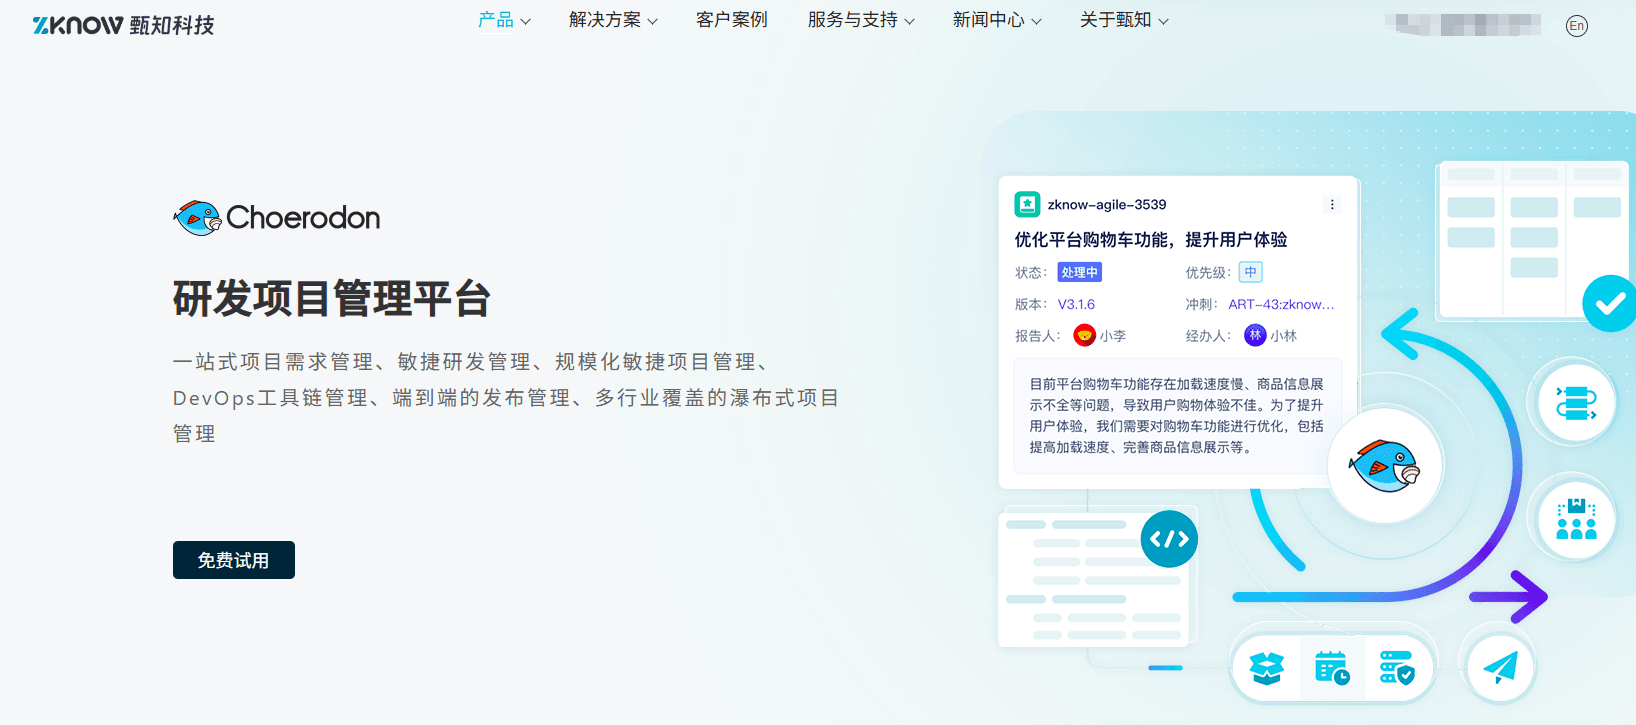
Task: Open sprint link ART-43:zknow
Action: [x=1281, y=304]
